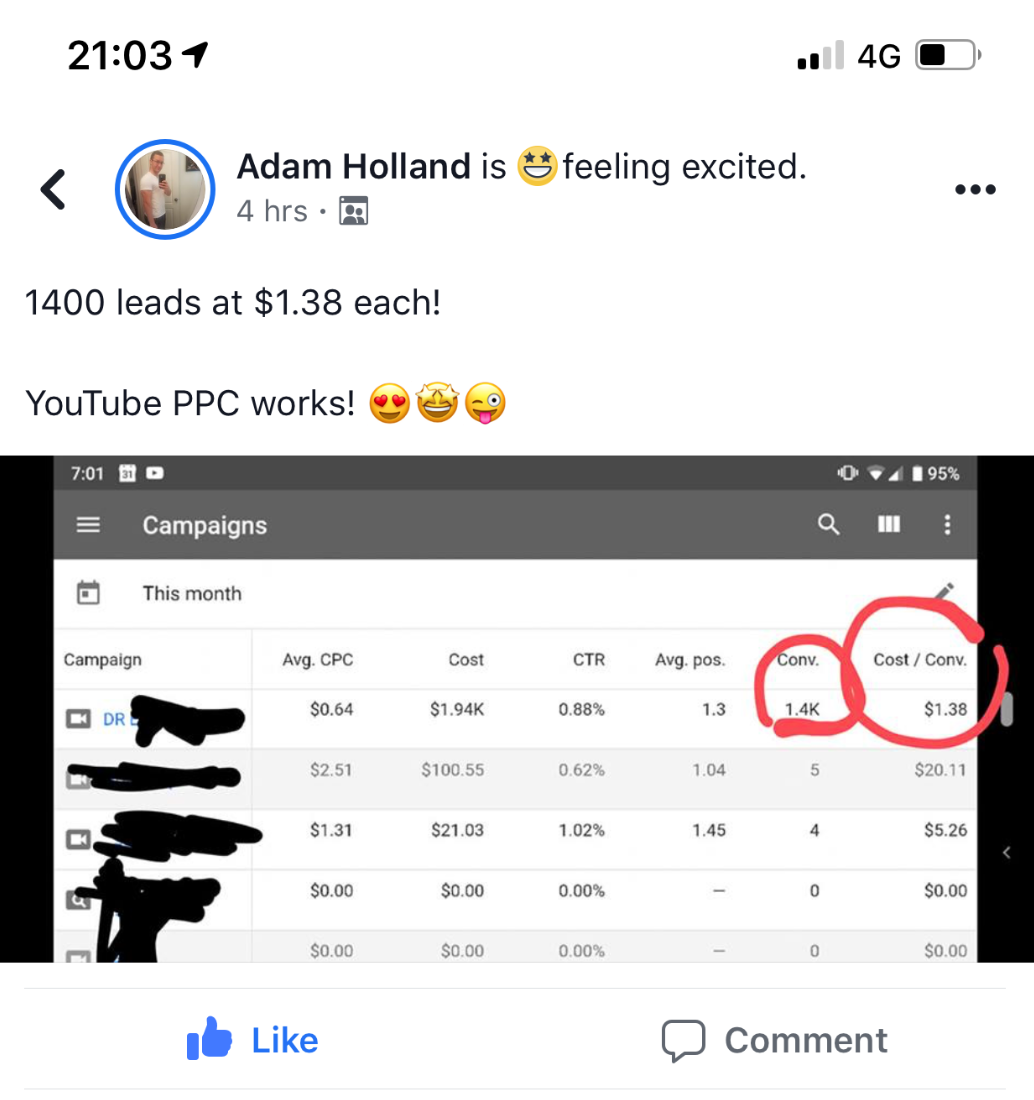Tap the pencil edit icon in date row
This screenshot has width=1034, height=1100.
pos(944,591)
